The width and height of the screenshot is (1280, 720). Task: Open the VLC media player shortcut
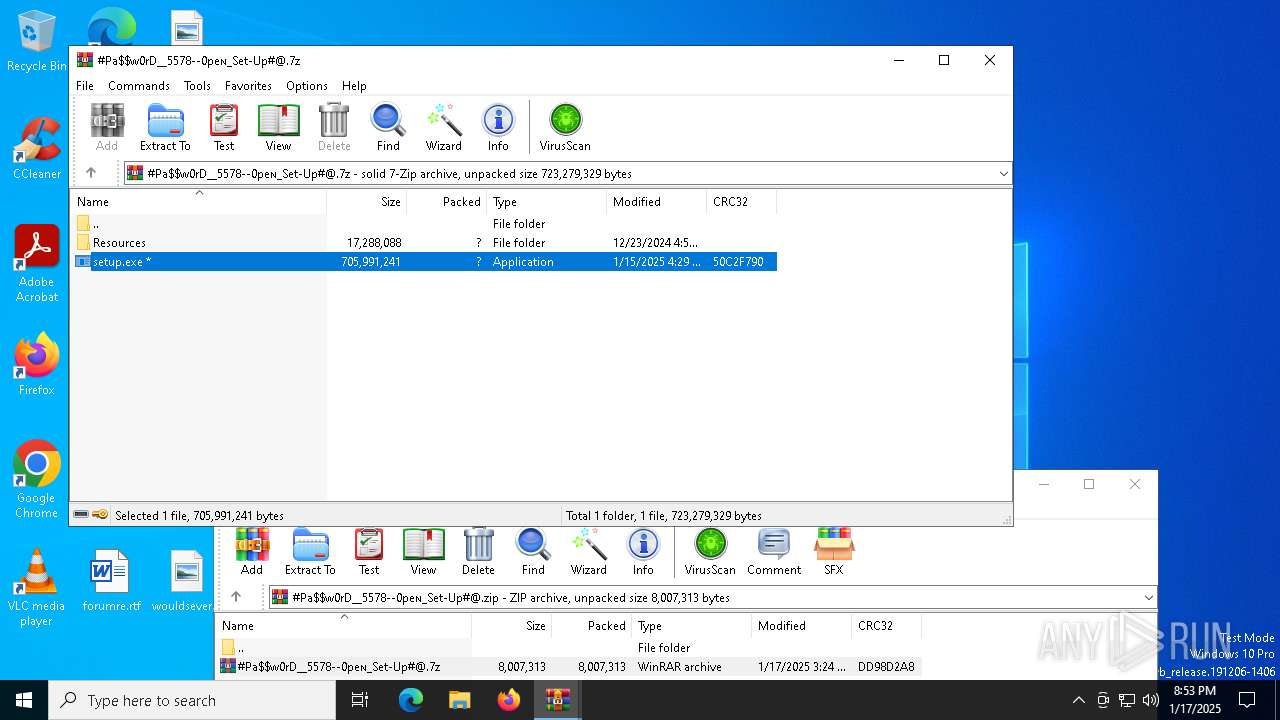pyautogui.click(x=37, y=587)
